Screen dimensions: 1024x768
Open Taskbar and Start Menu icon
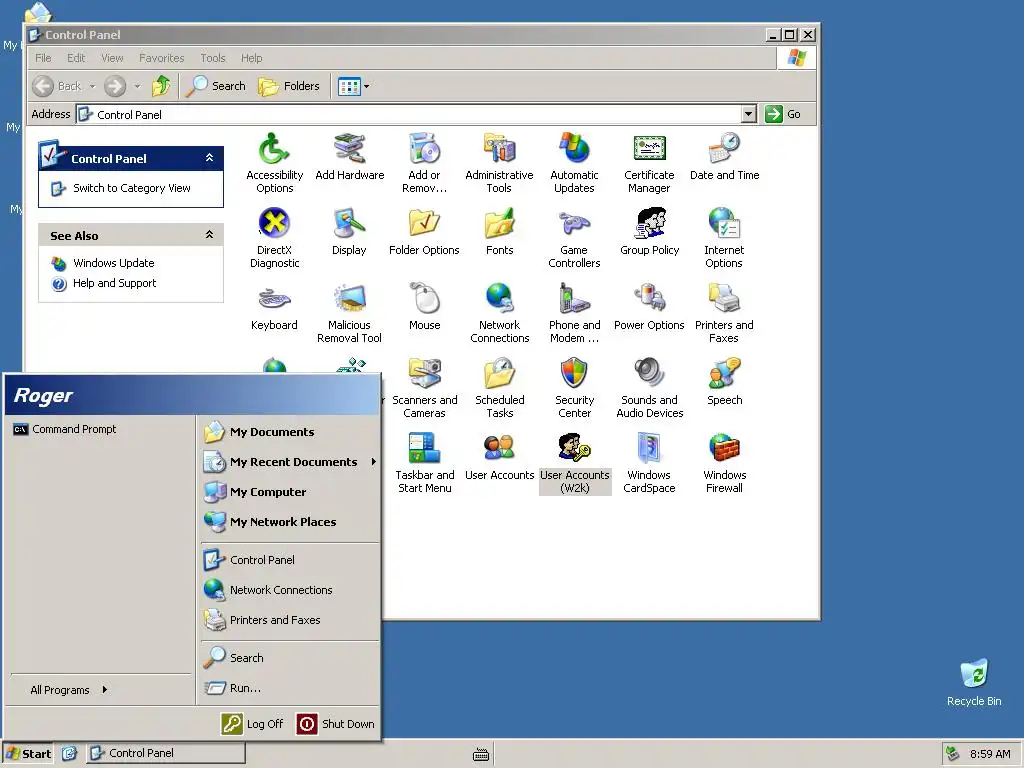tap(424, 464)
